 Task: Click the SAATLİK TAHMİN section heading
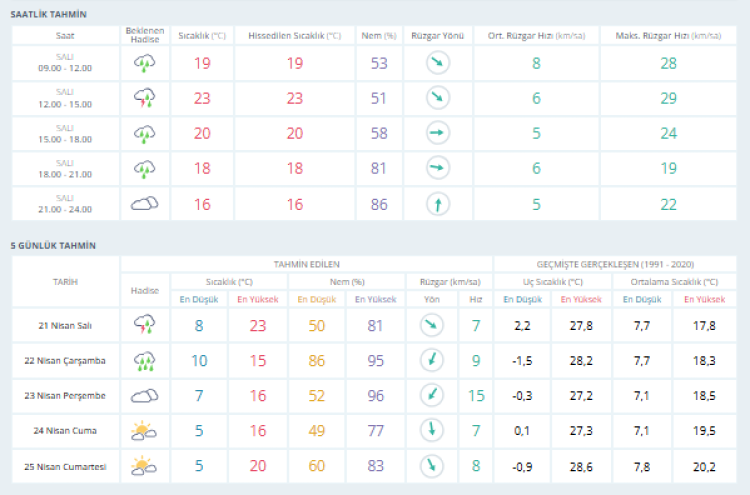click(48, 15)
